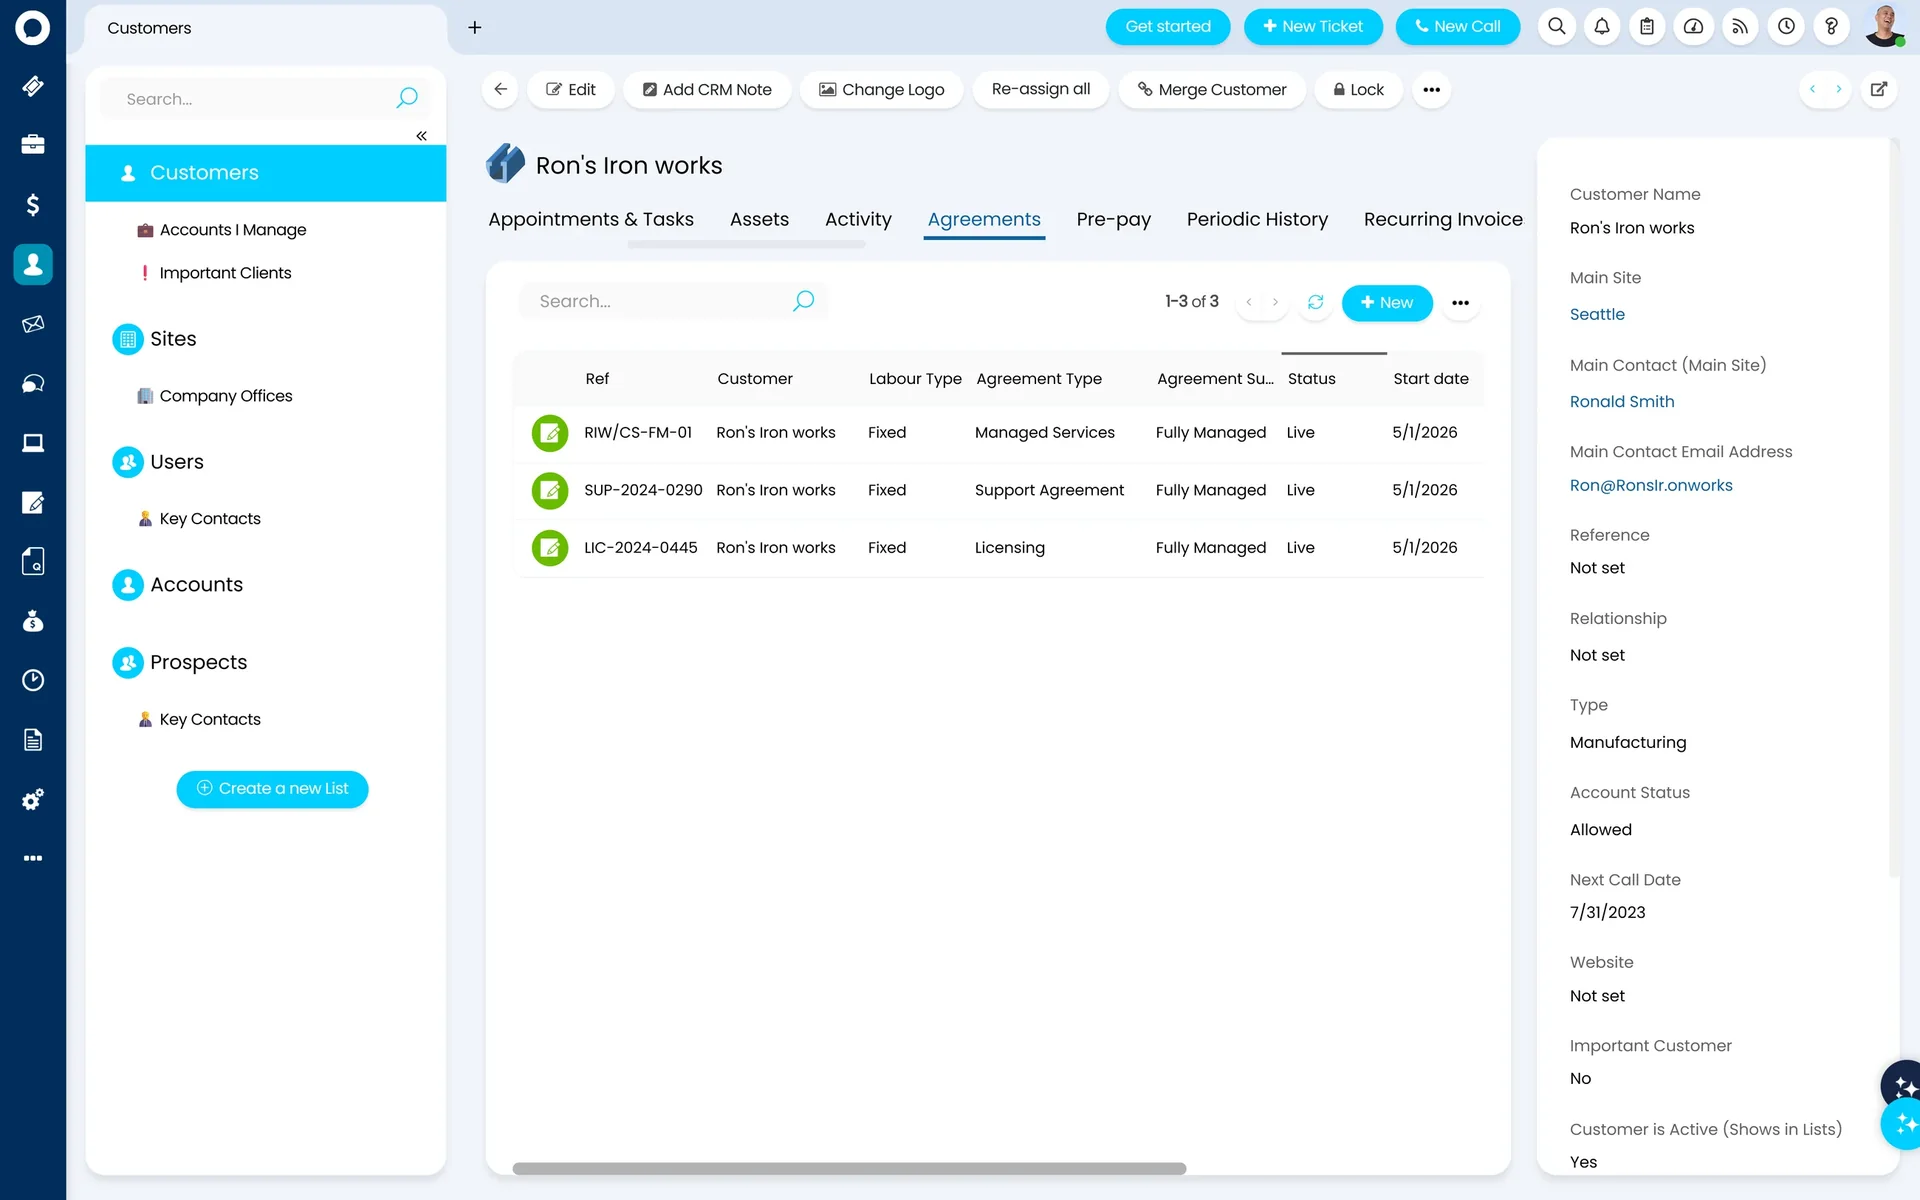Open more customer actions ellipsis menu
This screenshot has height=1200, width=1920.
coord(1432,89)
